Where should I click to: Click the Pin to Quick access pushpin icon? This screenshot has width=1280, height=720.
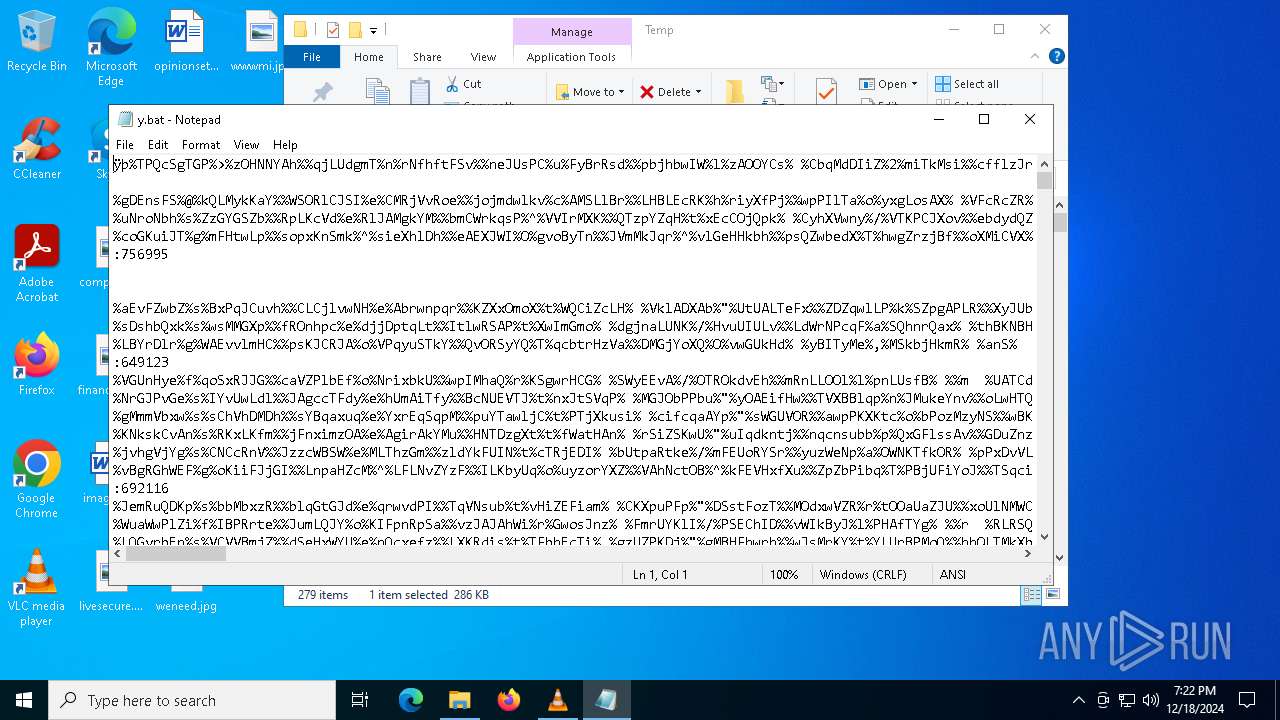[322, 92]
